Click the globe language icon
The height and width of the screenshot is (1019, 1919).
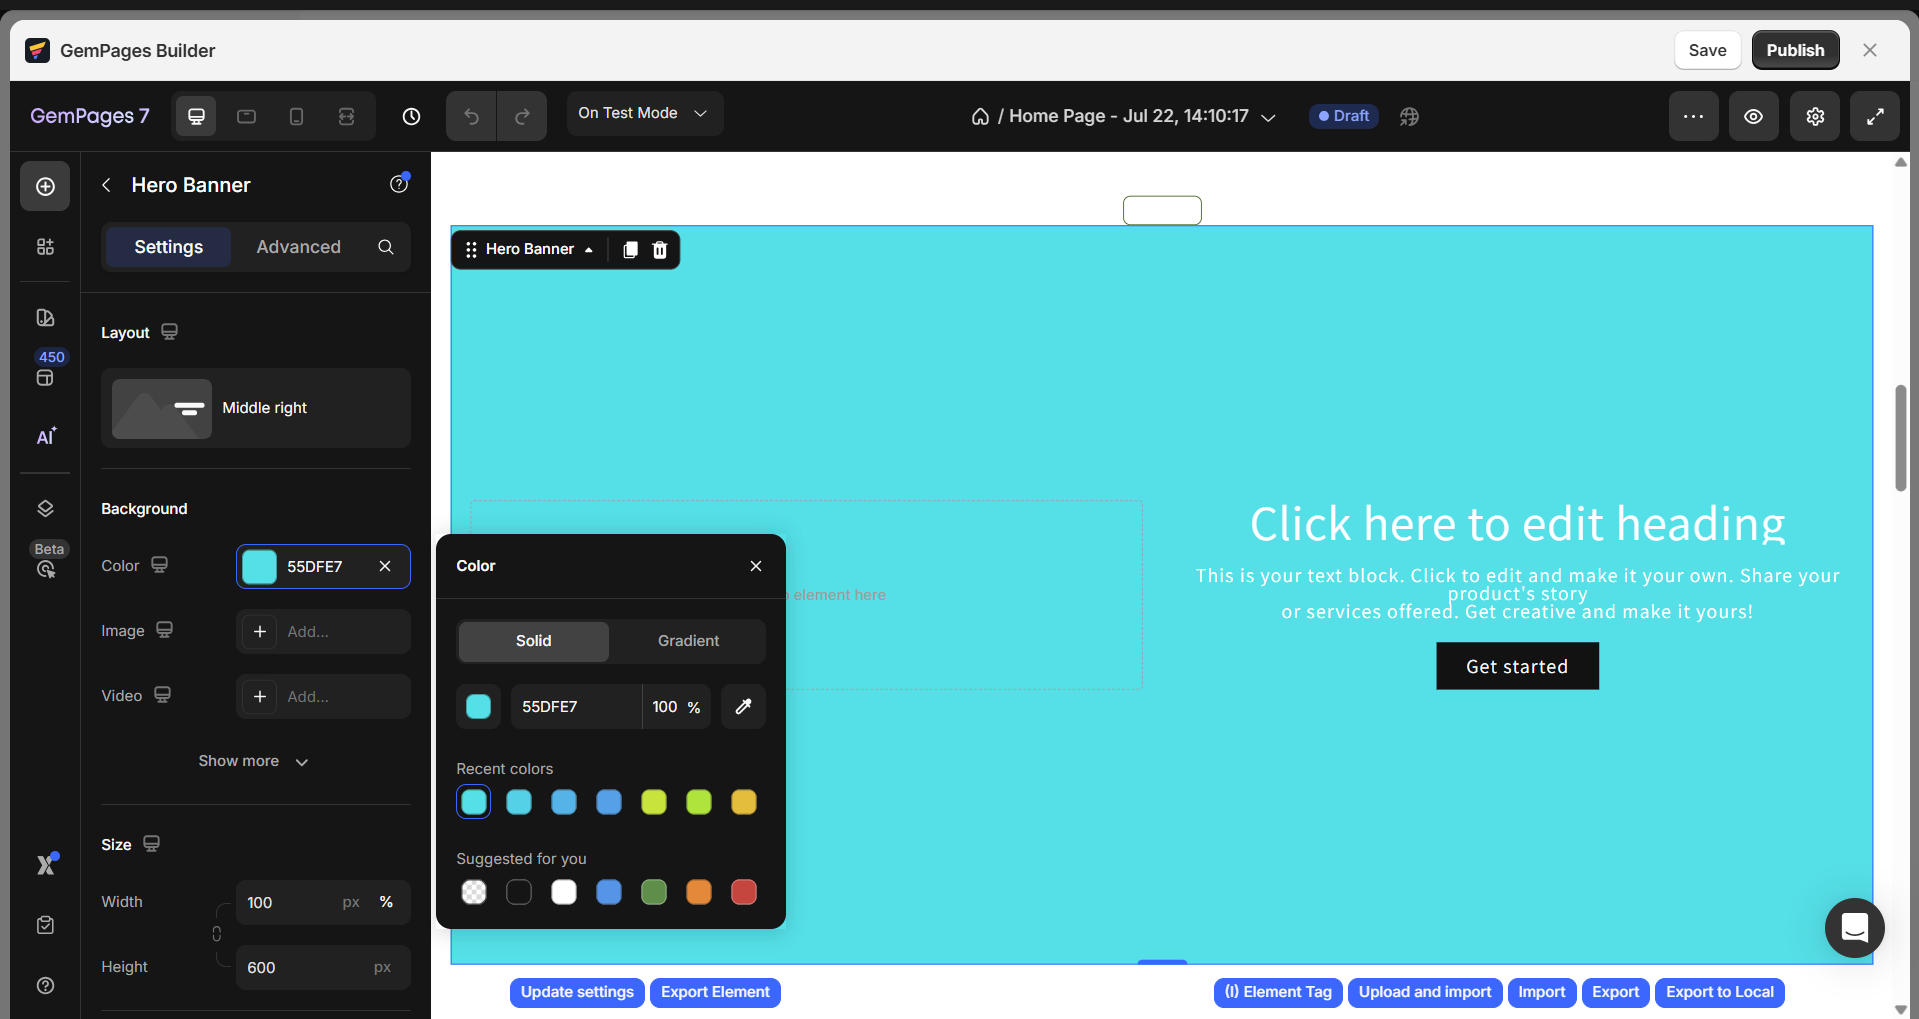(1409, 116)
